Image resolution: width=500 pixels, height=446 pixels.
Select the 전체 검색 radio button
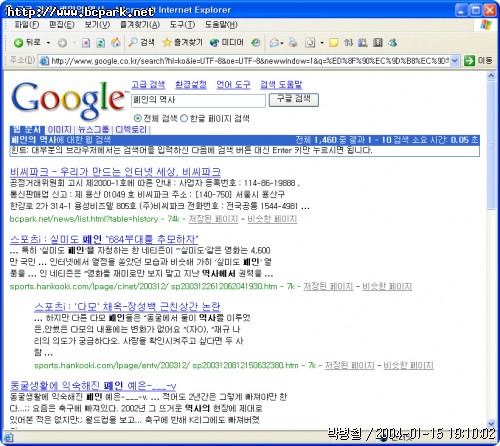point(137,118)
